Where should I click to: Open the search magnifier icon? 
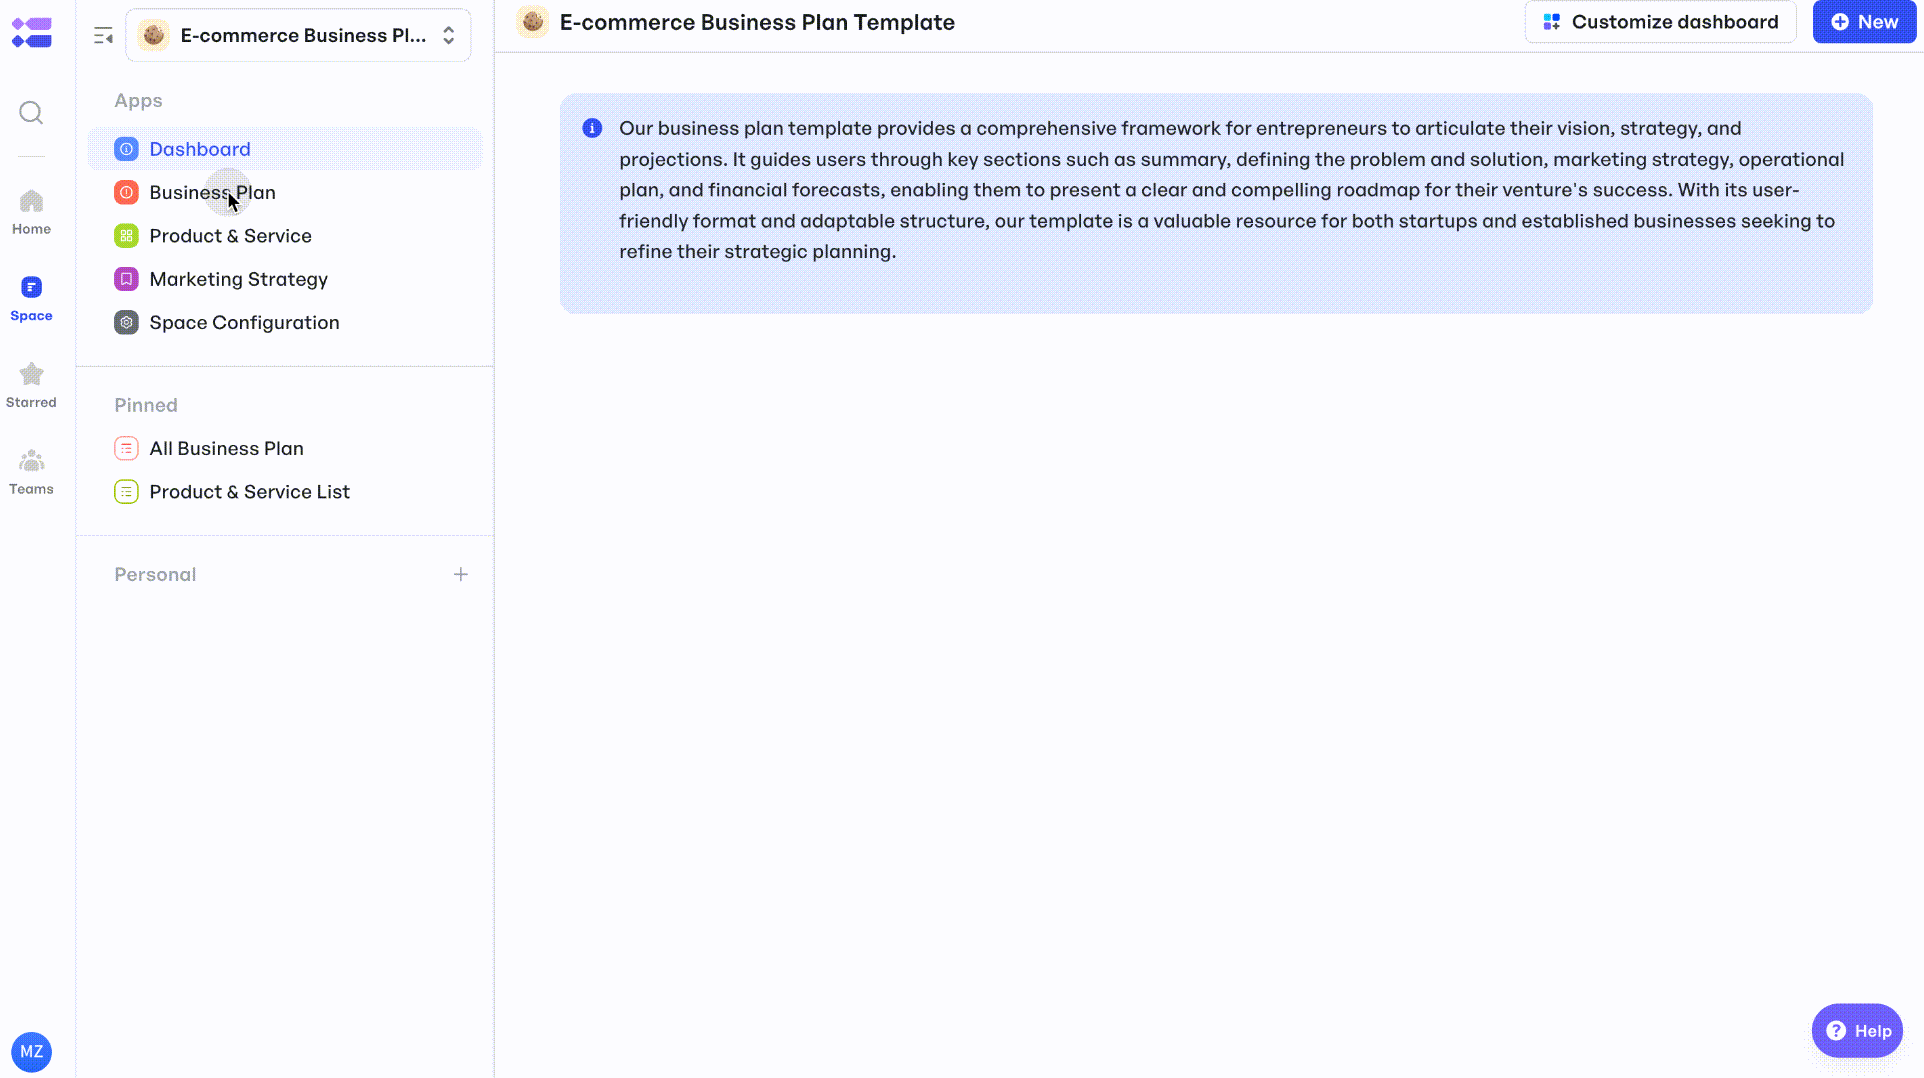click(31, 112)
